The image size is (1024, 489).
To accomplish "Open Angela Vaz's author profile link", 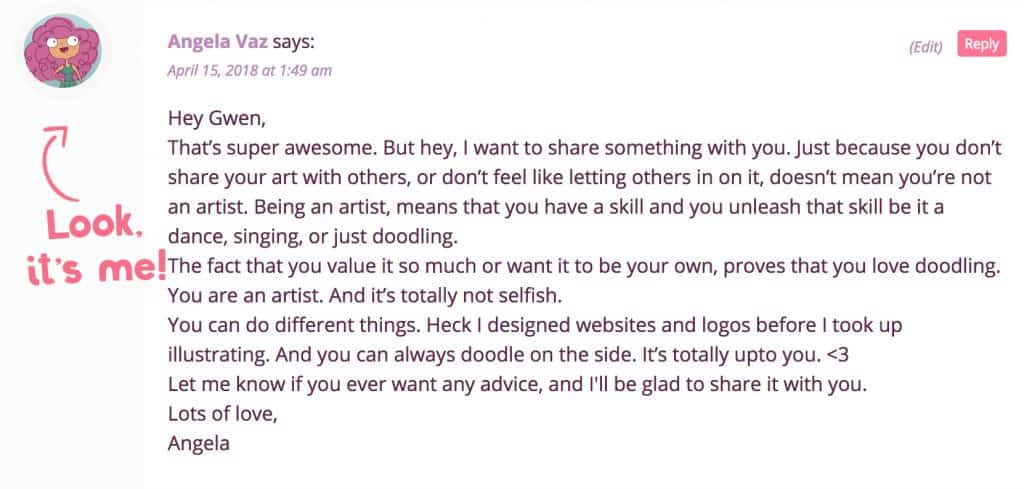I will [217, 42].
